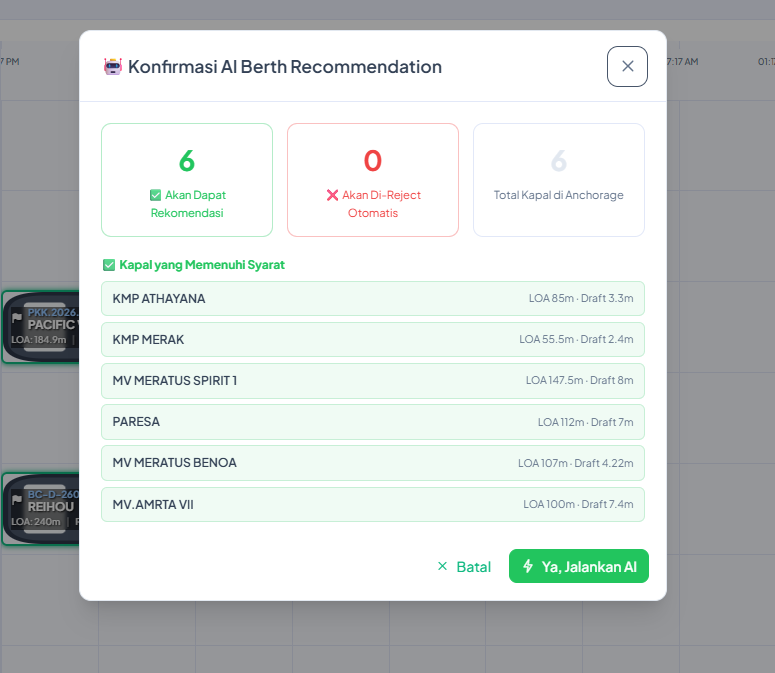Select the MV MERATUS BENOA row
Screen dimensions: 775x673
(x=373, y=463)
